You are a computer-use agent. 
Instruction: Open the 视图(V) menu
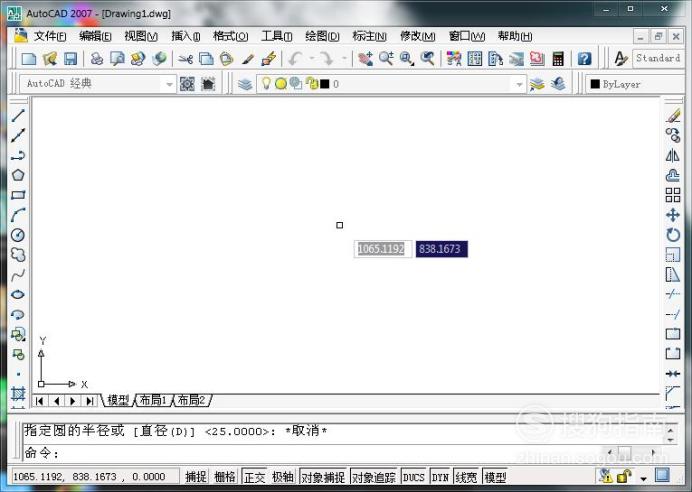pos(141,36)
